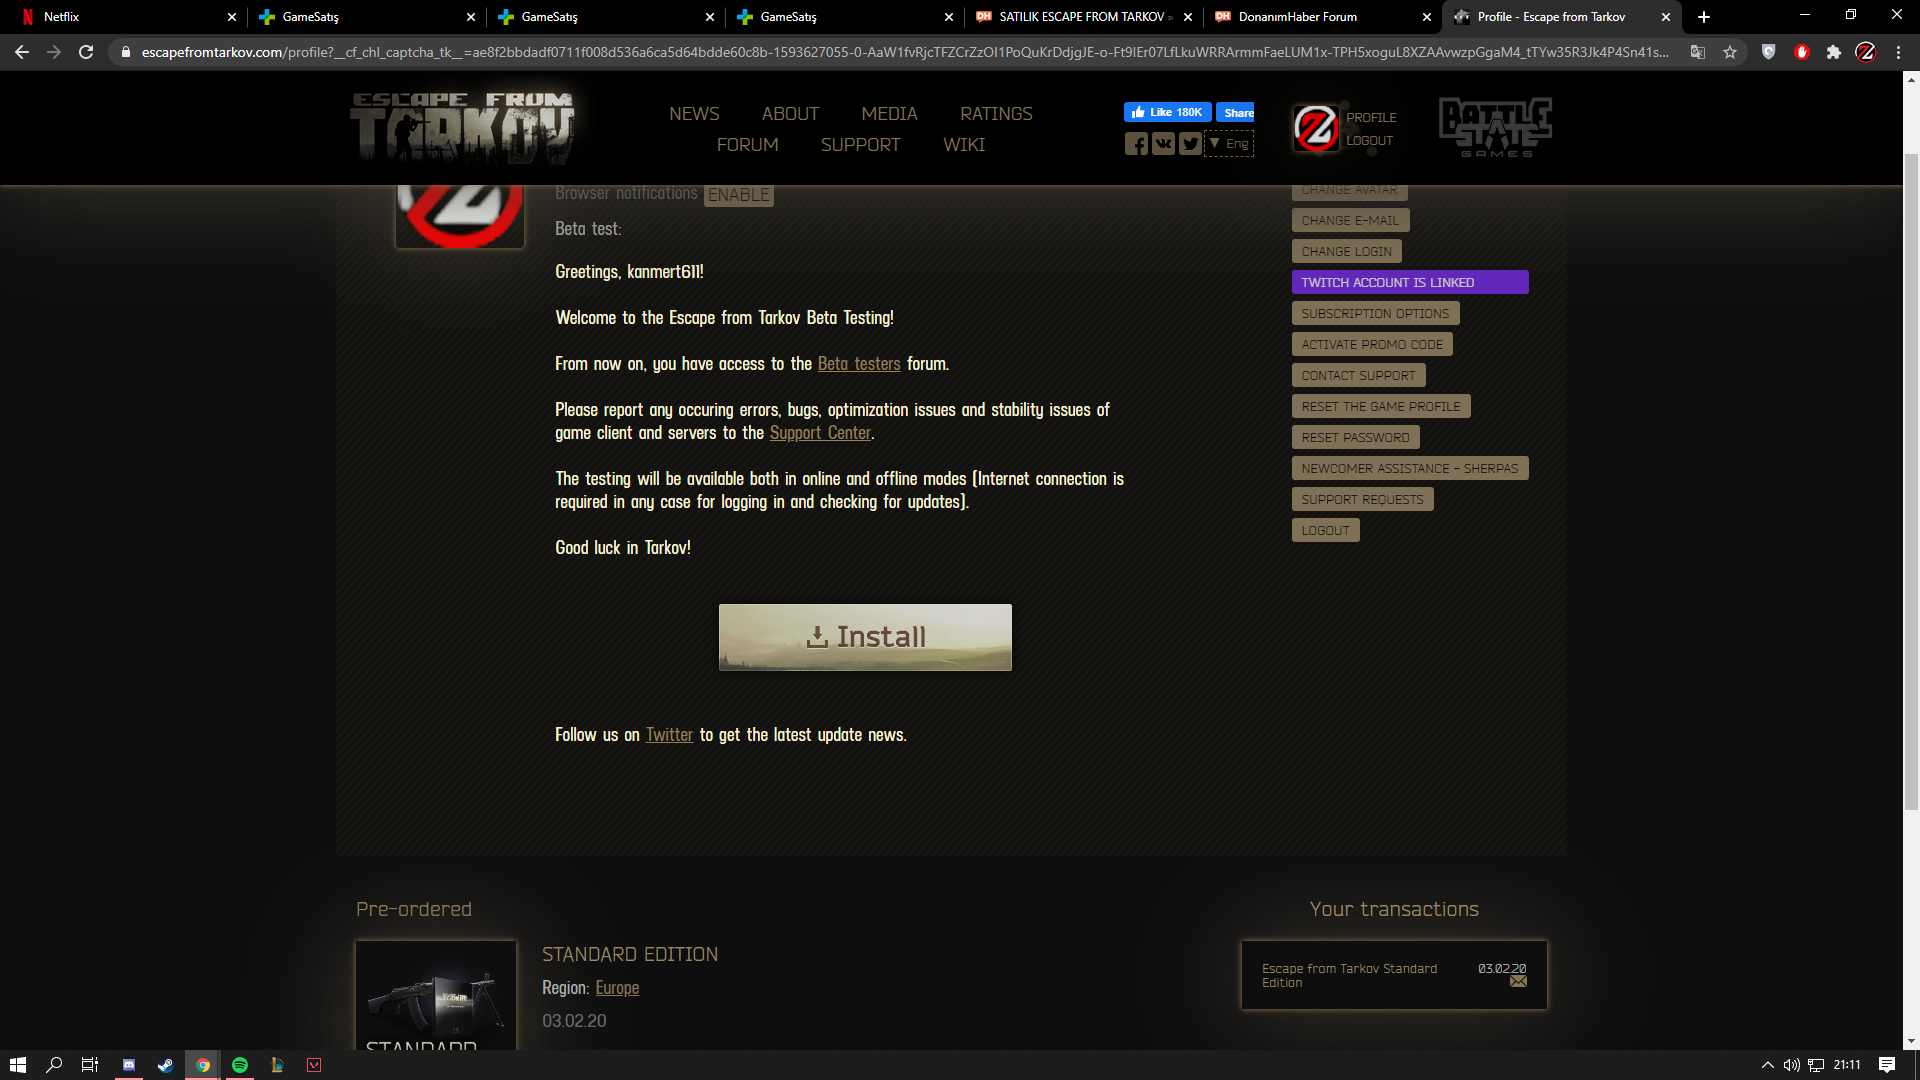Click the SUPPORT menu item
Image resolution: width=1920 pixels, height=1080 pixels.
click(858, 144)
